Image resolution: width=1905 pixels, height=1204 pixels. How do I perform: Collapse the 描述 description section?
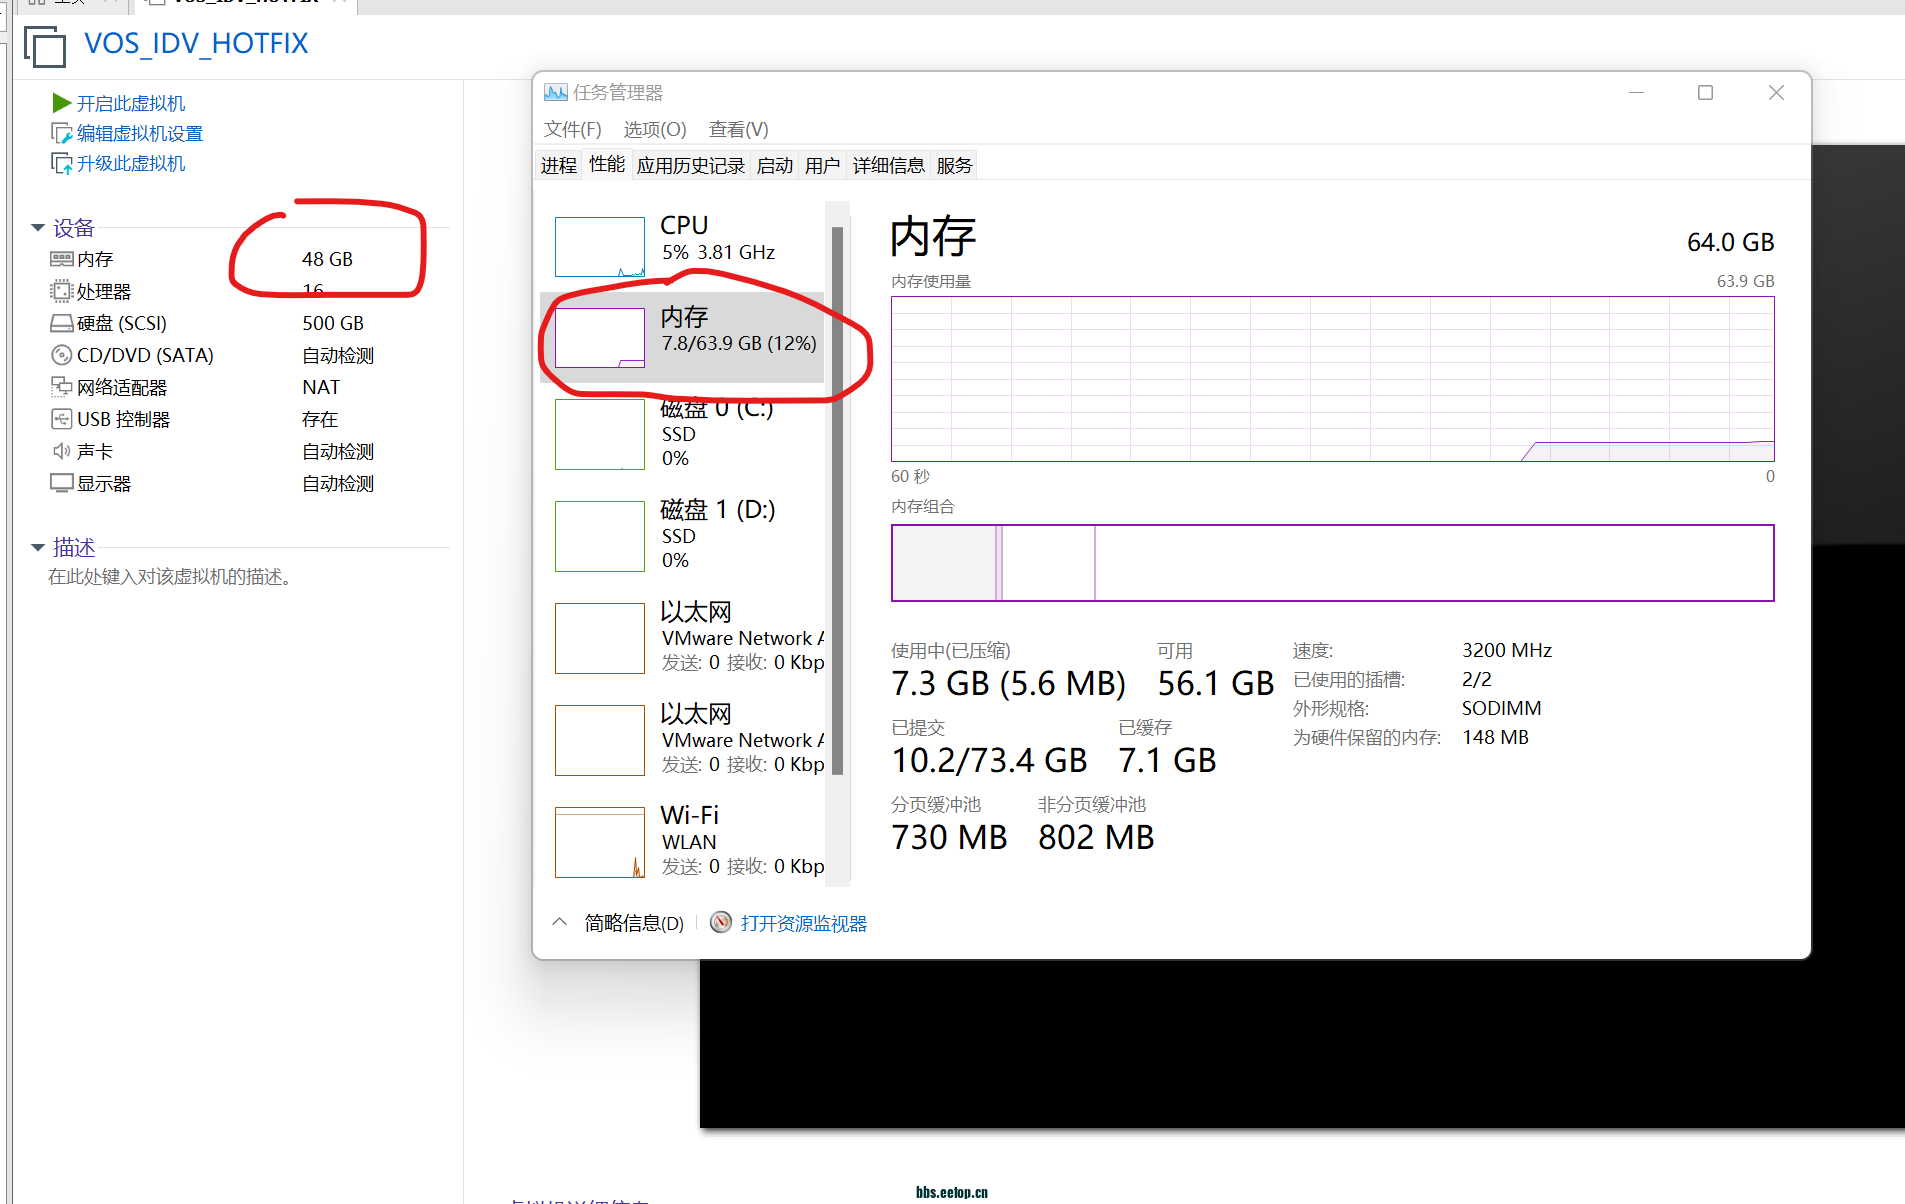[38, 547]
